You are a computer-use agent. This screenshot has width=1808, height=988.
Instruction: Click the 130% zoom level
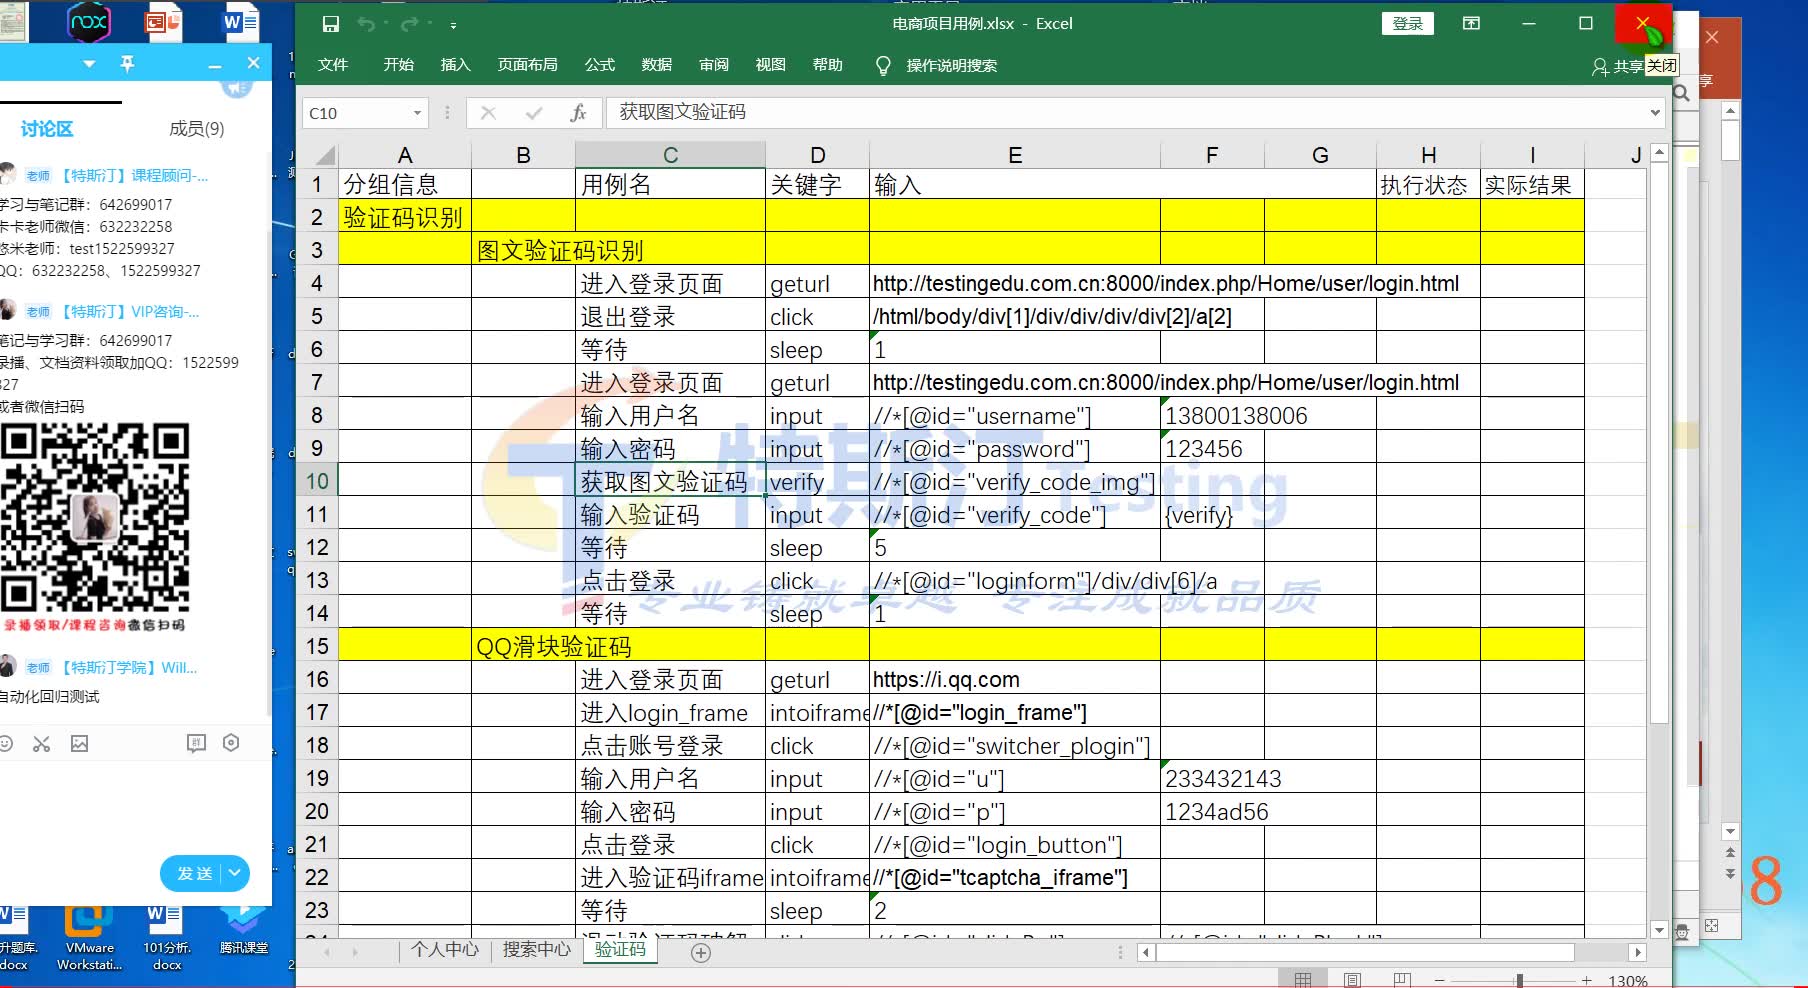pyautogui.click(x=1628, y=981)
